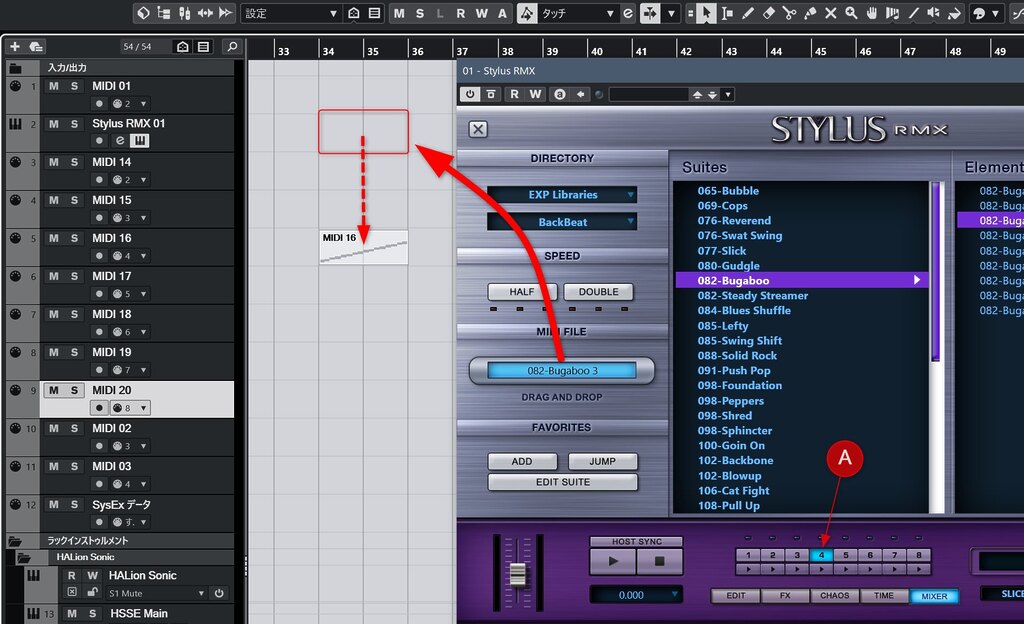Image resolution: width=1024 pixels, height=624 pixels.
Task: Switch to the MIXER page
Action: 934,596
